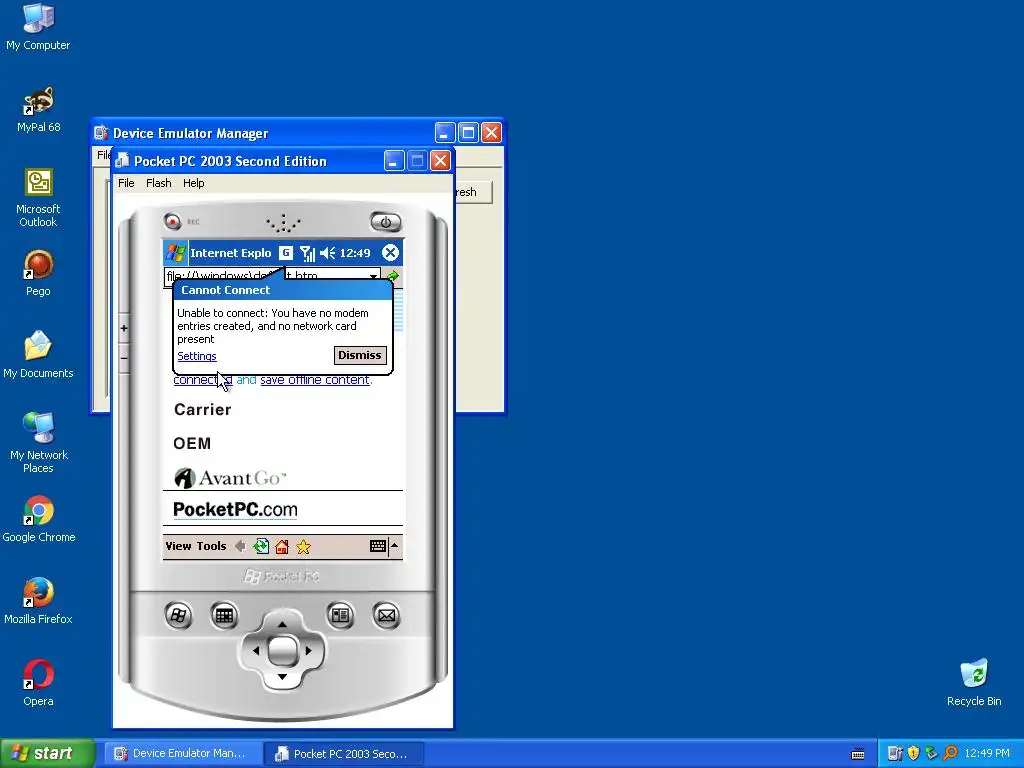This screenshot has height=768, width=1024.
Task: Open the emulator Flash menu
Action: (159, 183)
